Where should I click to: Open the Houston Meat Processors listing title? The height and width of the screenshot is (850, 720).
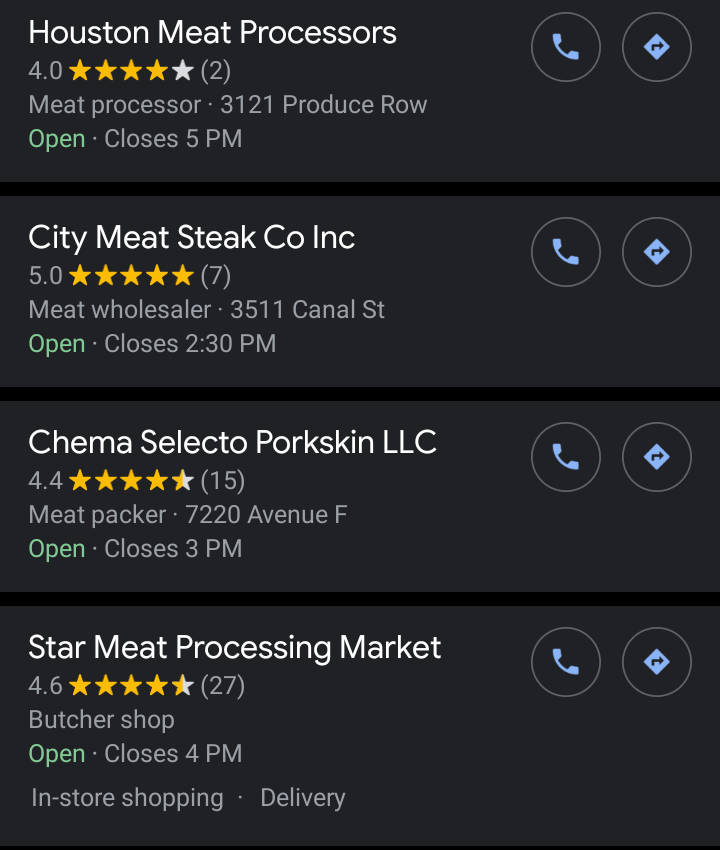pos(212,33)
